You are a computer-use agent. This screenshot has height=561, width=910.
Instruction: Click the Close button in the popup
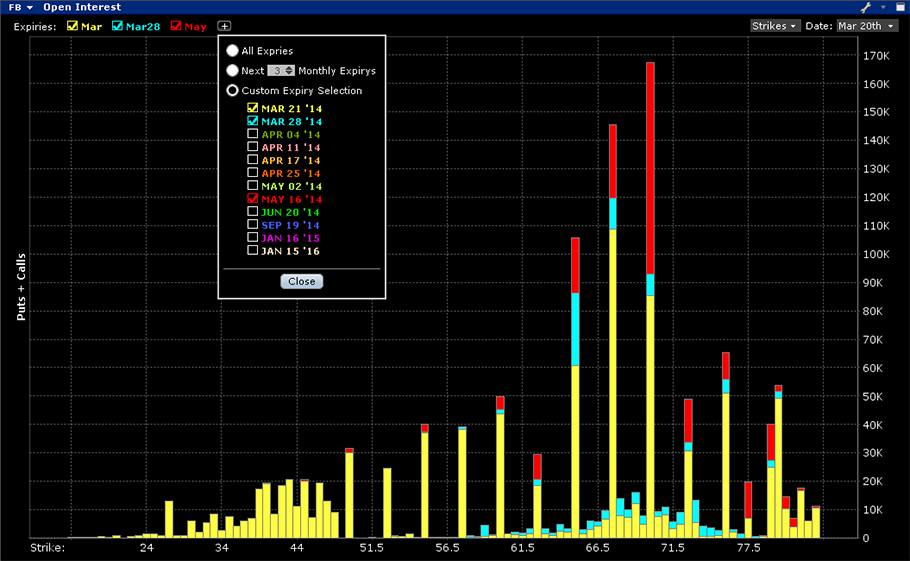coord(302,281)
